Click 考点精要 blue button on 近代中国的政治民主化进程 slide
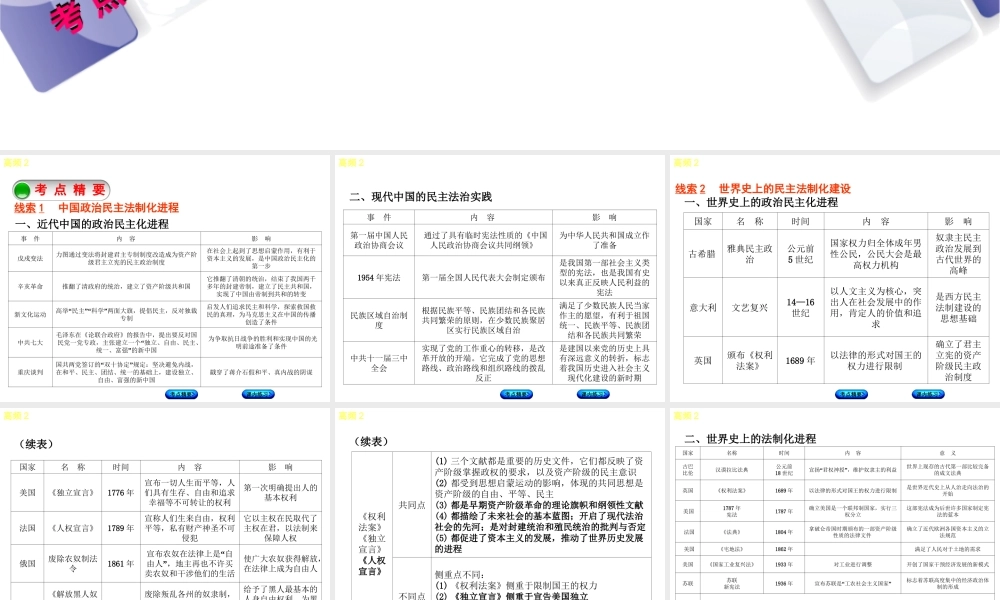The width and height of the screenshot is (1000, 600). (181, 394)
